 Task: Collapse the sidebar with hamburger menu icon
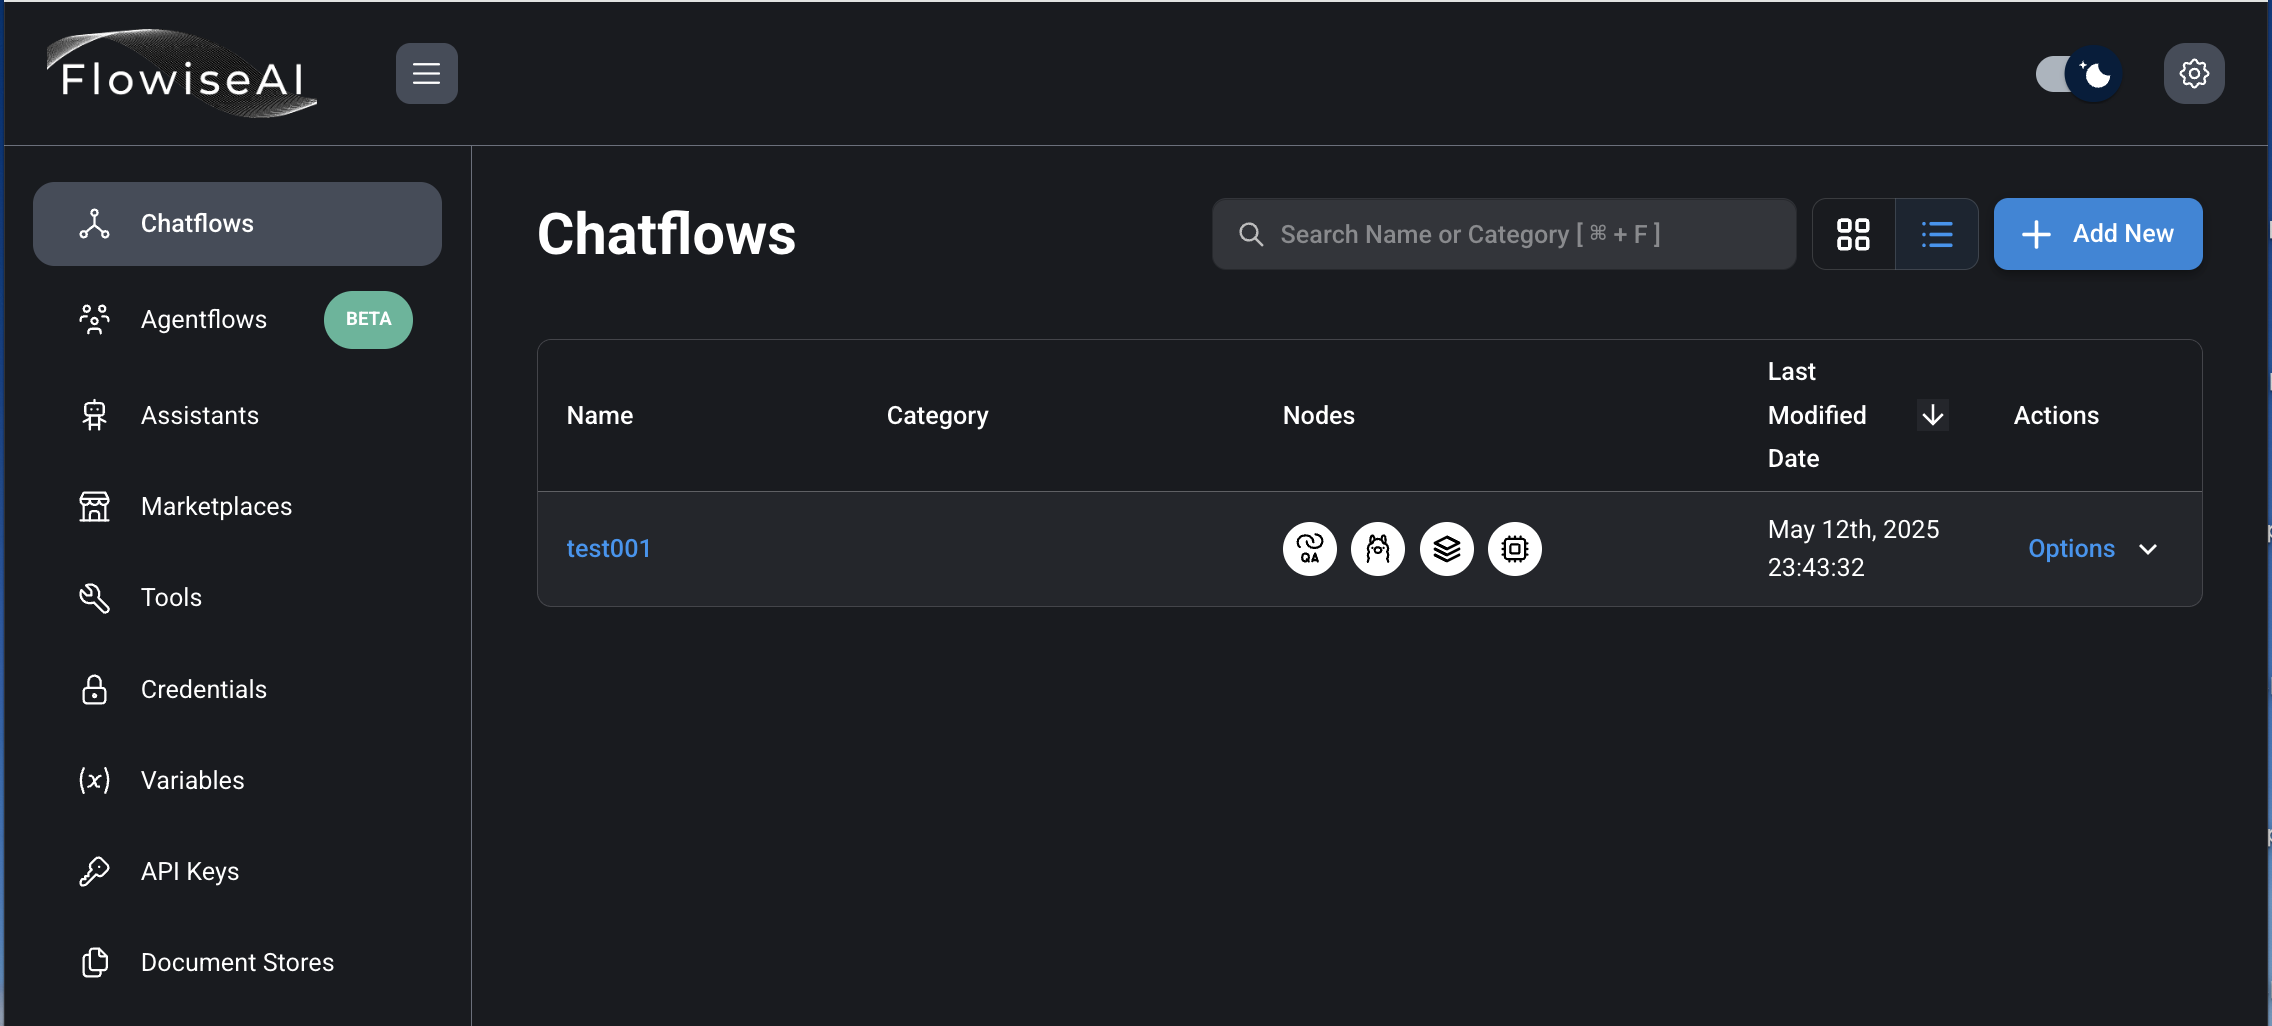tap(426, 74)
